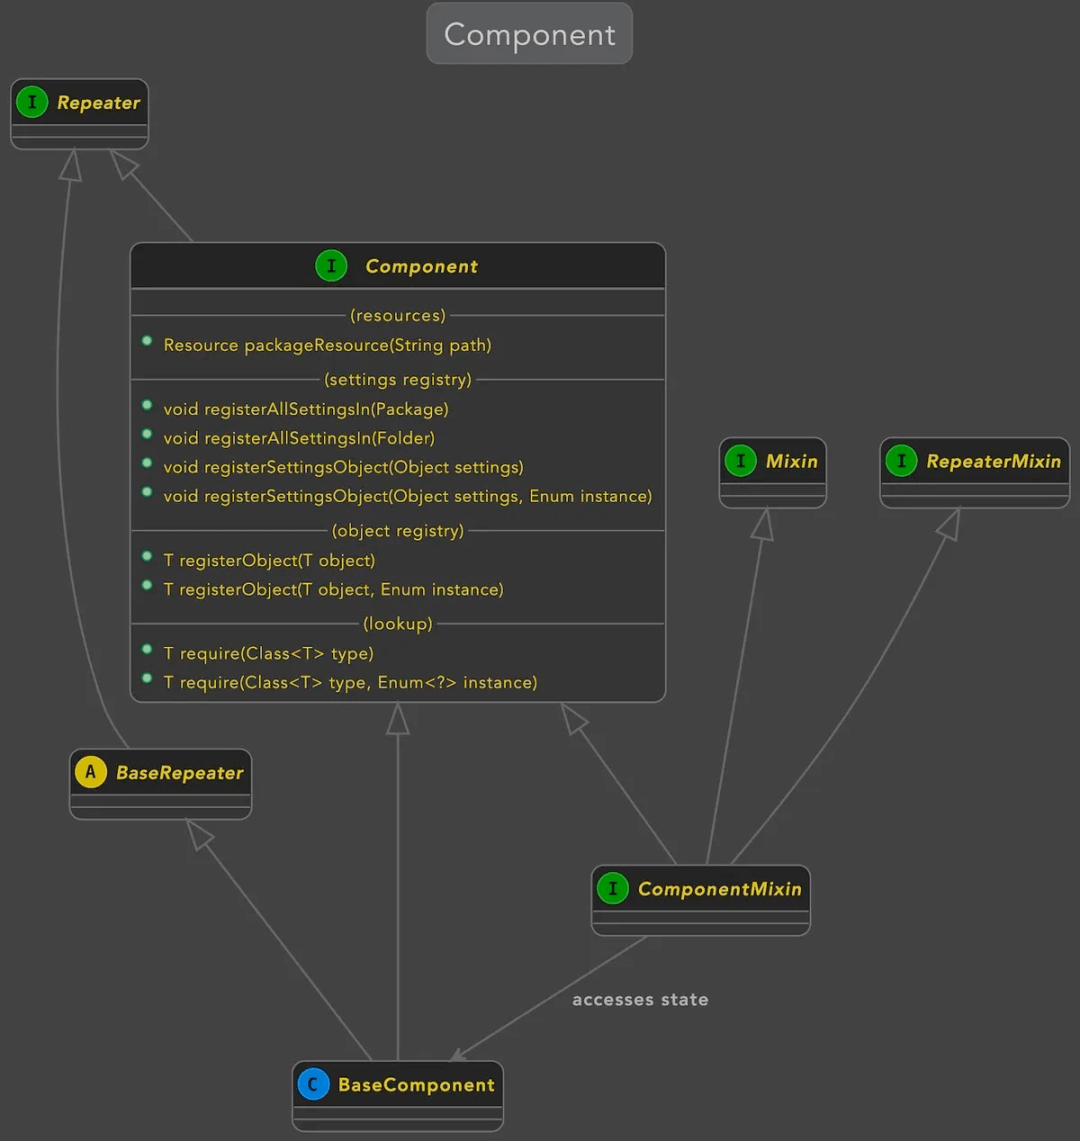The image size is (1080, 1141).
Task: Click the (object registry) section header
Action: pos(398,530)
